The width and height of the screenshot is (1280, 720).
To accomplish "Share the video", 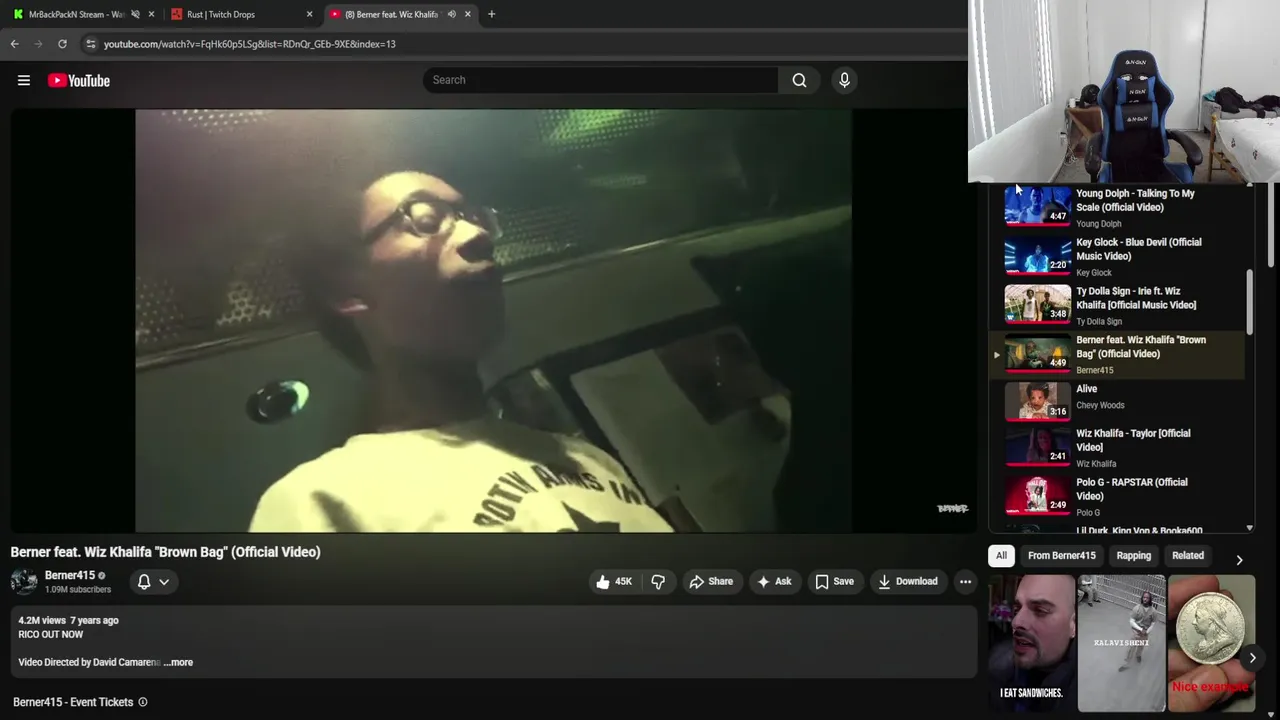I will (711, 581).
